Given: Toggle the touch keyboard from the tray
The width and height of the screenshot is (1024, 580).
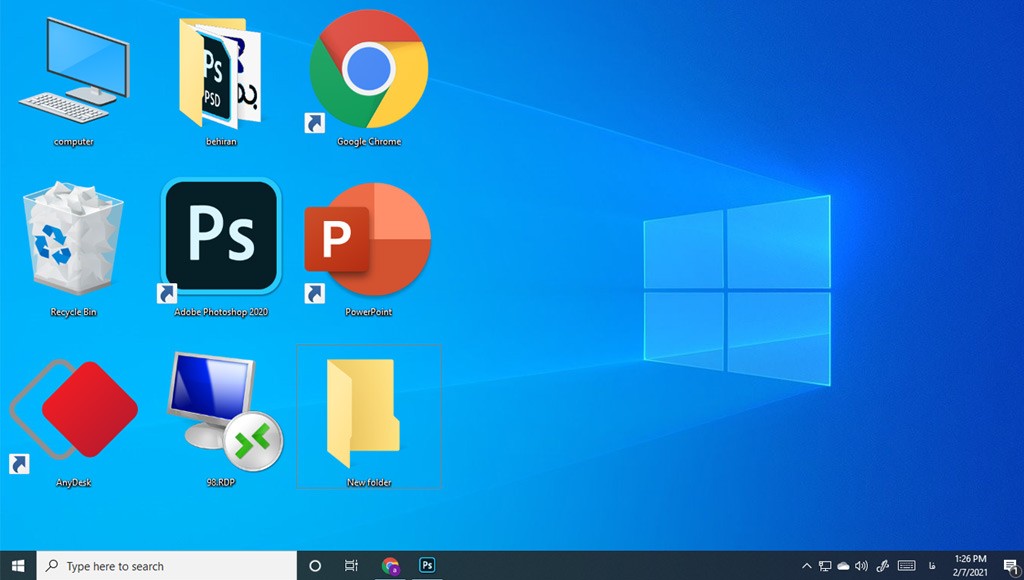Looking at the screenshot, I should 906,565.
